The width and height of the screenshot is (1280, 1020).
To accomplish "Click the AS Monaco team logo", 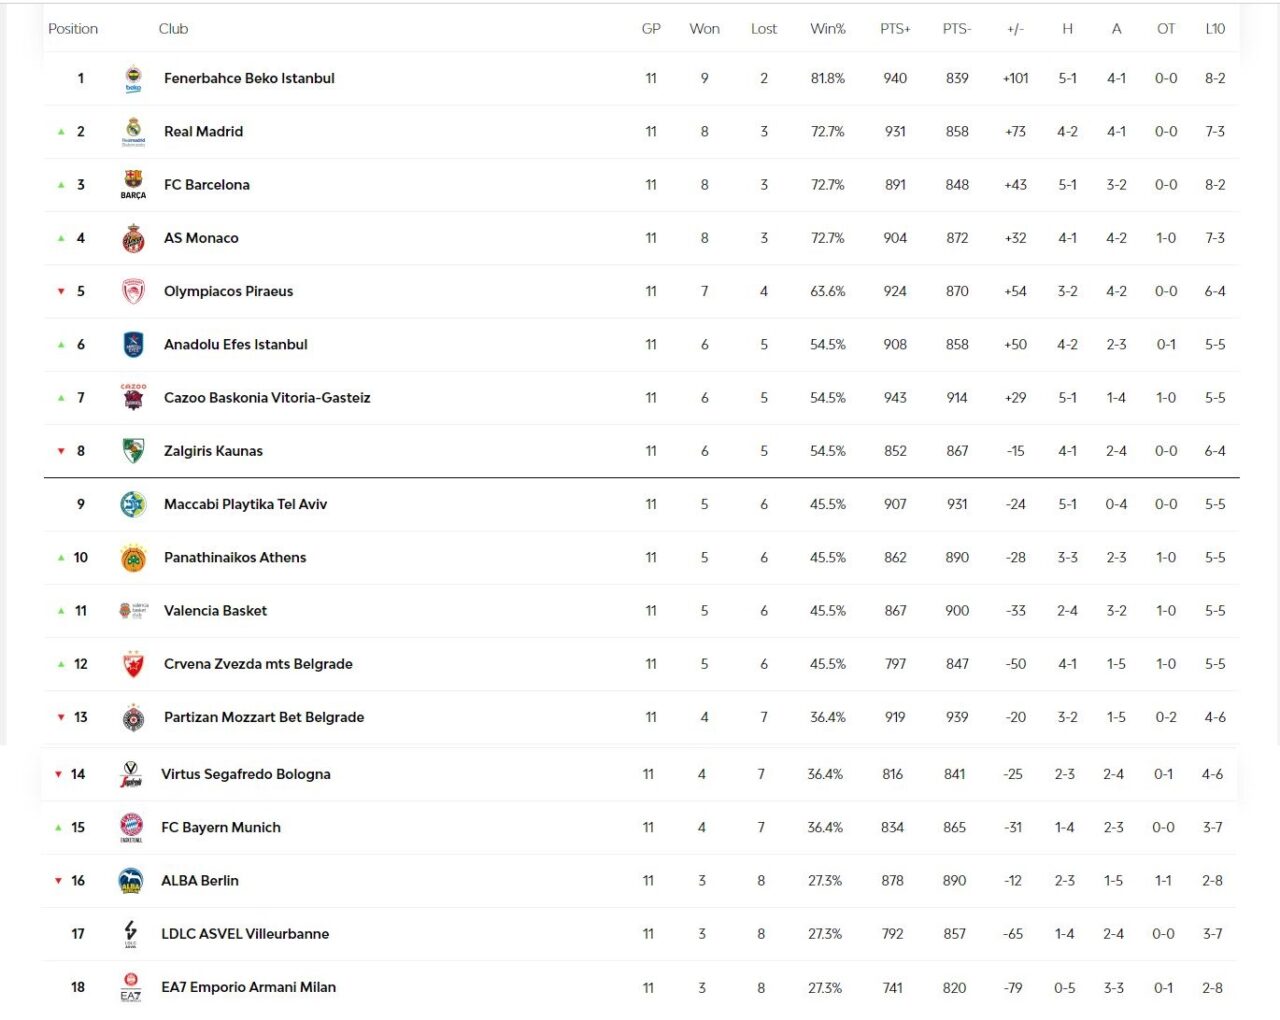I will [133, 238].
